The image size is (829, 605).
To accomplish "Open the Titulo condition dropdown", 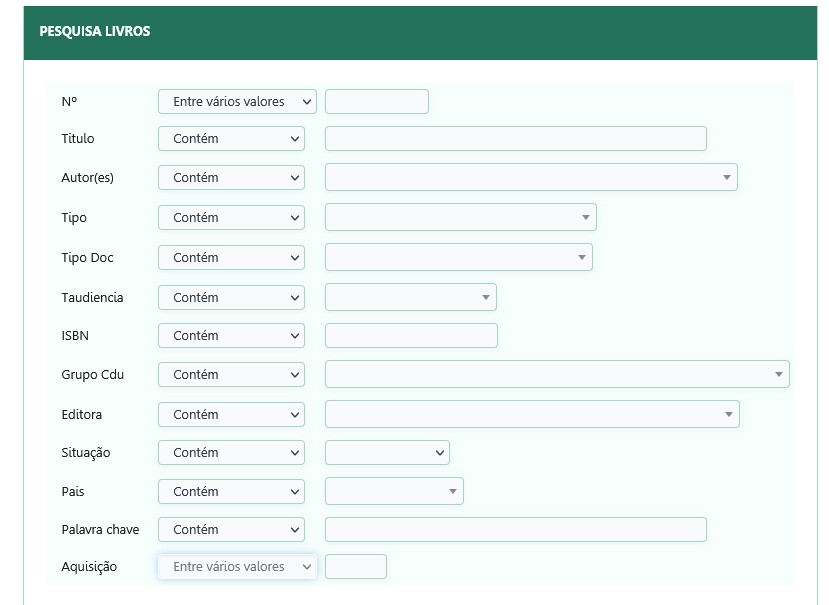I will [x=231, y=139].
